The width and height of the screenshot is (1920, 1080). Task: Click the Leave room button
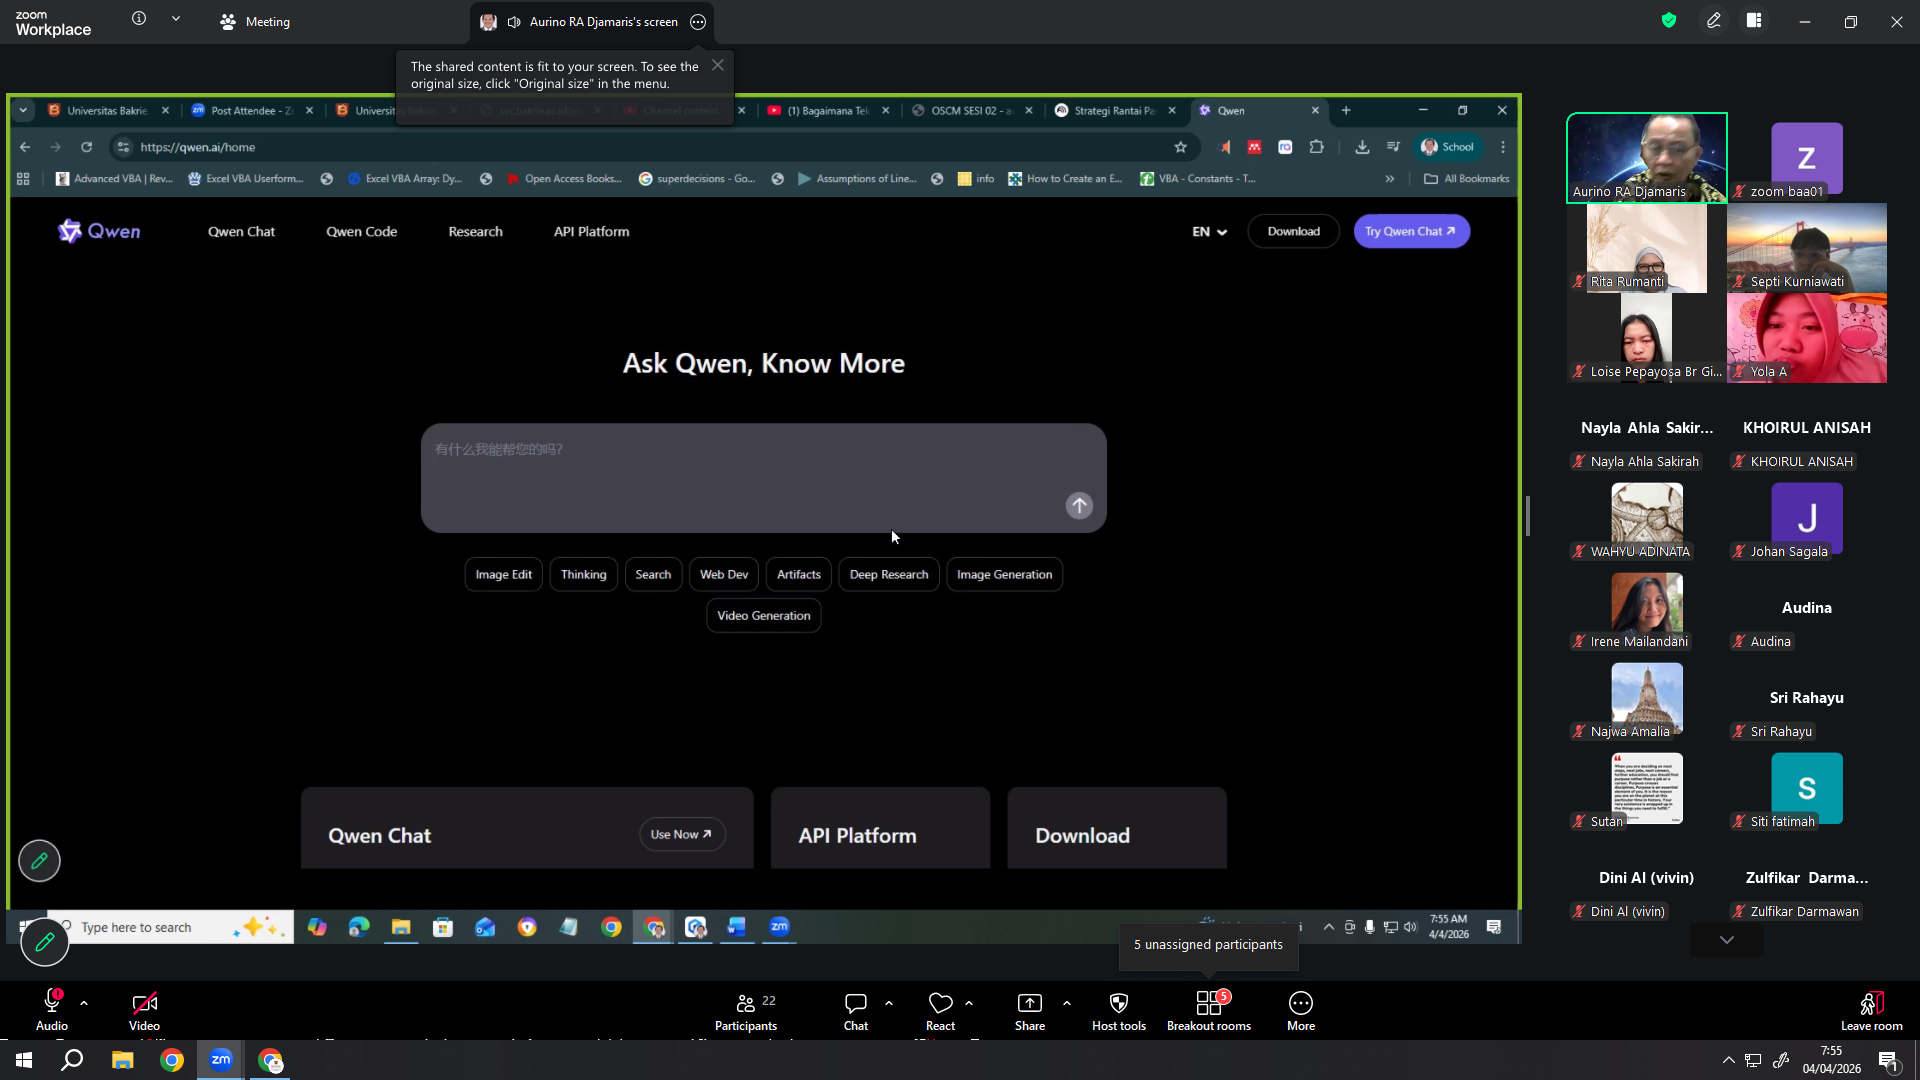[x=1872, y=1010]
